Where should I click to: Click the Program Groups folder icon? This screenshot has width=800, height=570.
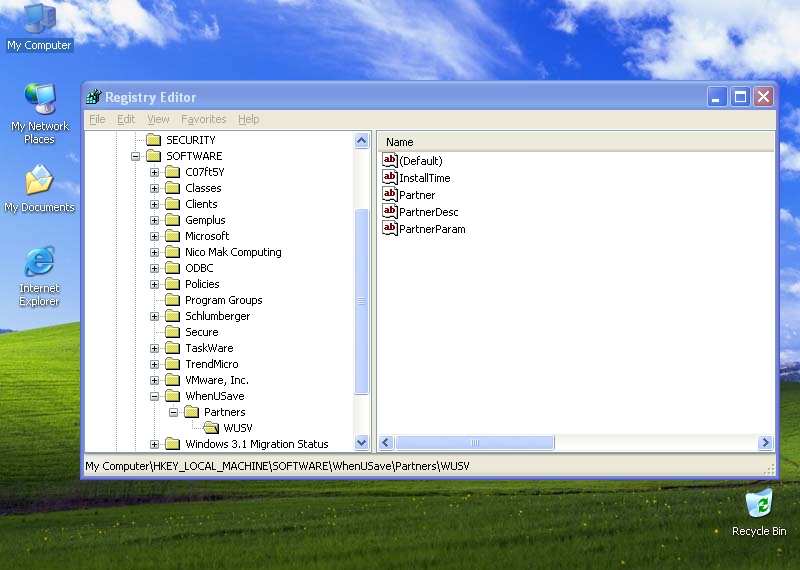pyautogui.click(x=173, y=300)
